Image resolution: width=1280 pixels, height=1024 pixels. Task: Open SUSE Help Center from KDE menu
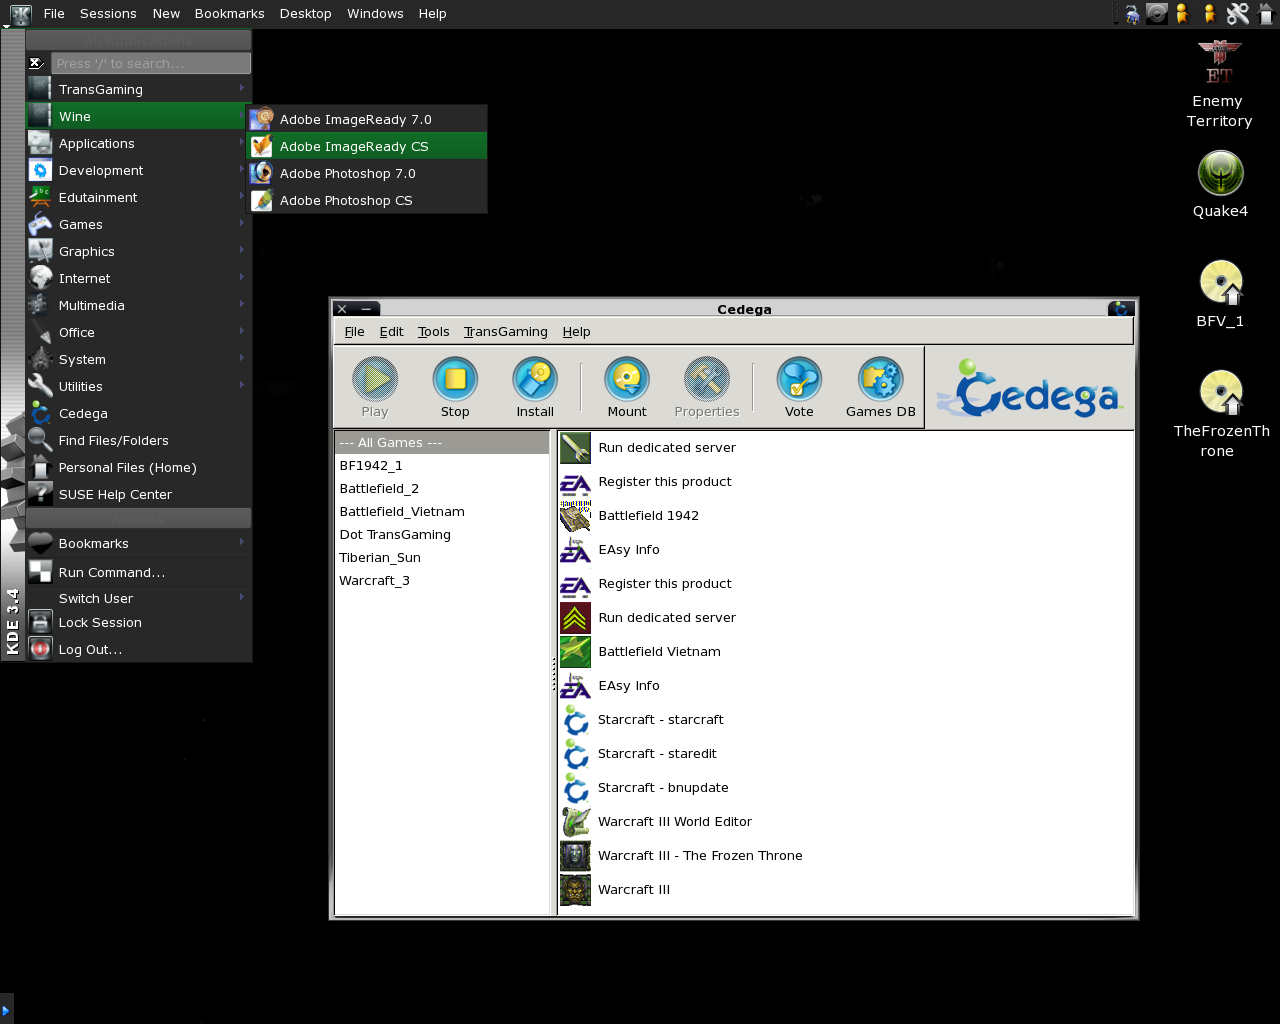[x=138, y=494]
